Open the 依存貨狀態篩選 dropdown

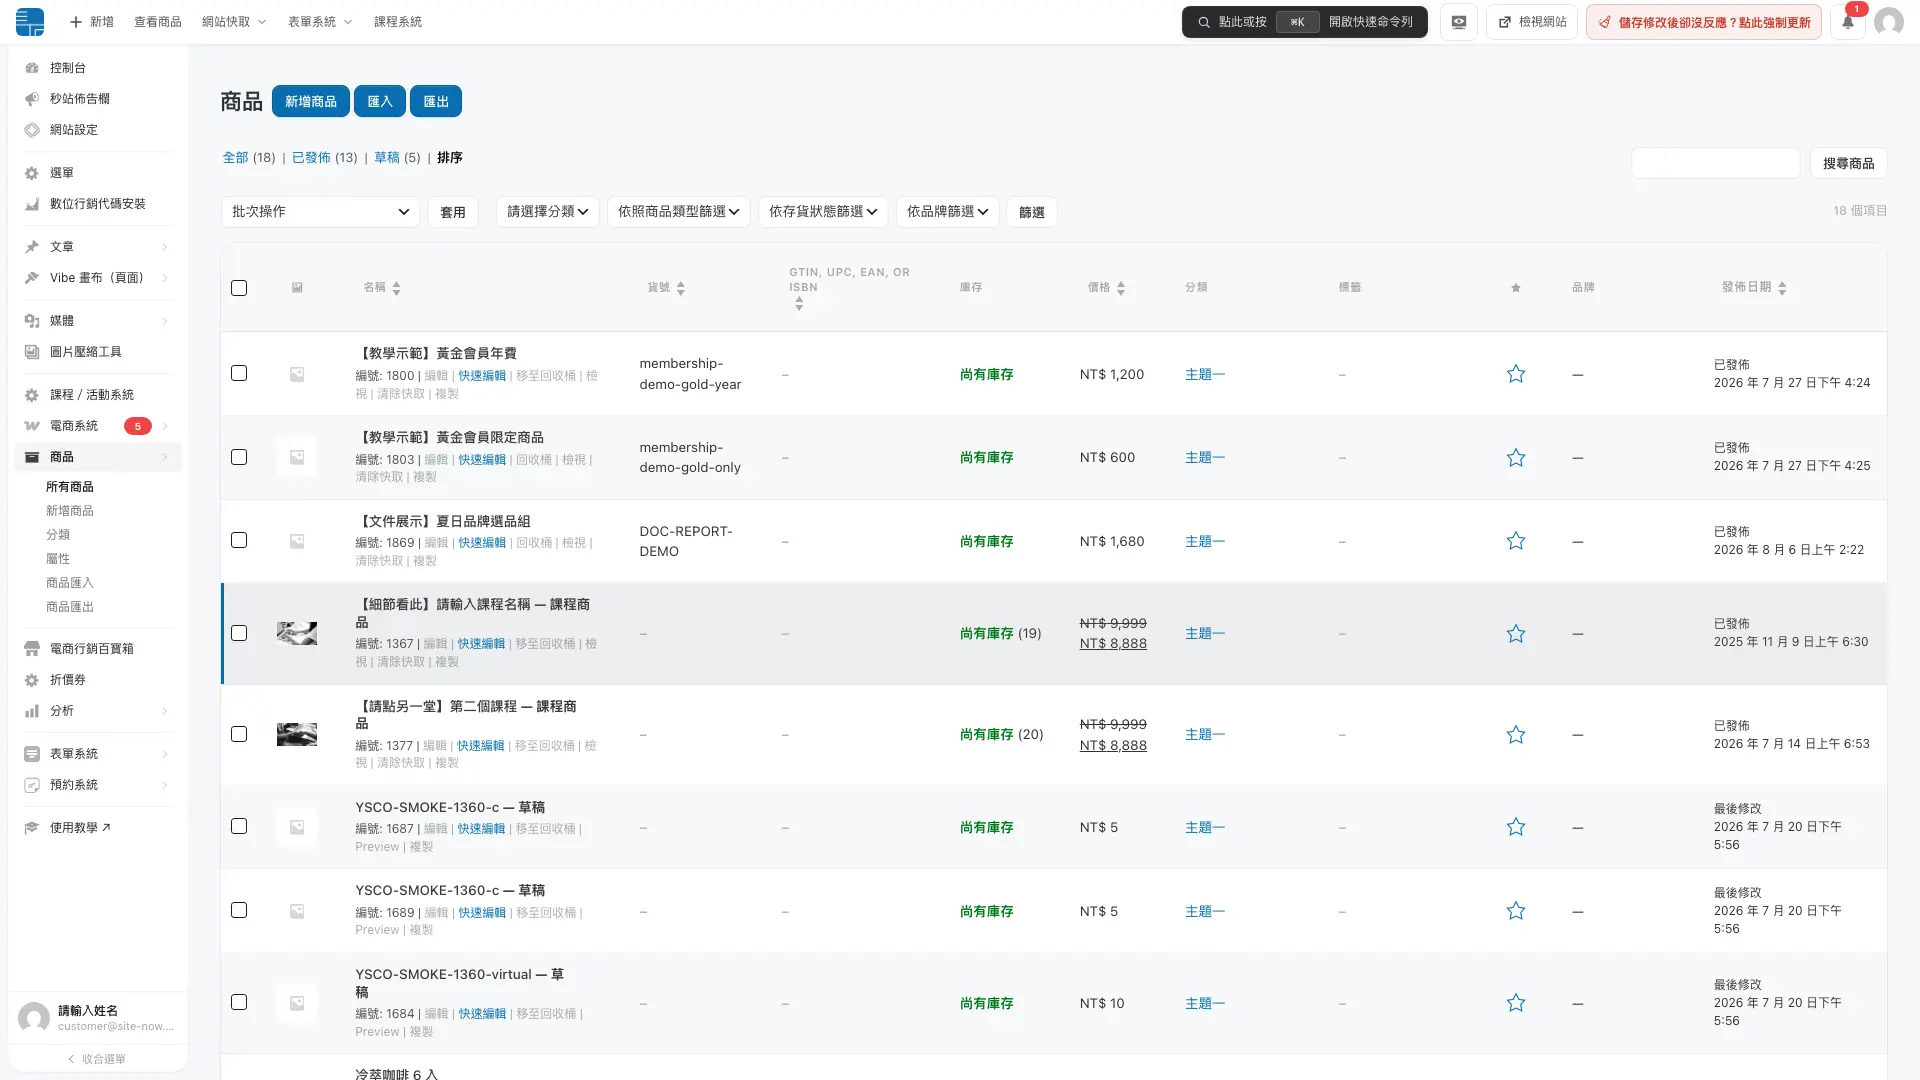823,212
